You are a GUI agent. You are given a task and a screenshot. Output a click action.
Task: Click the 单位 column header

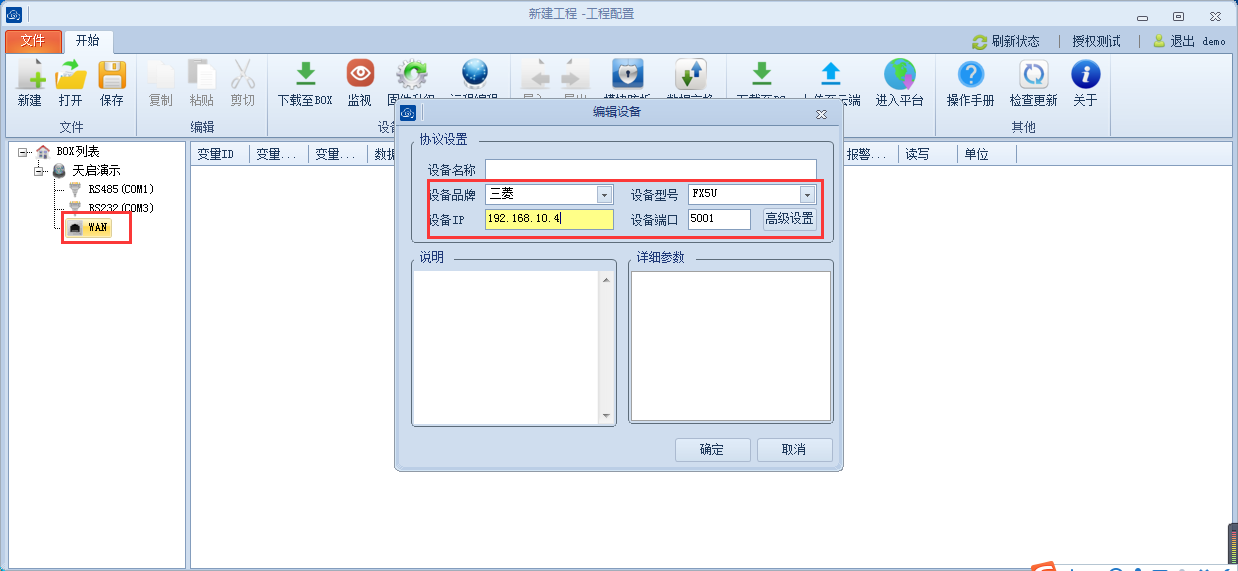click(986, 154)
